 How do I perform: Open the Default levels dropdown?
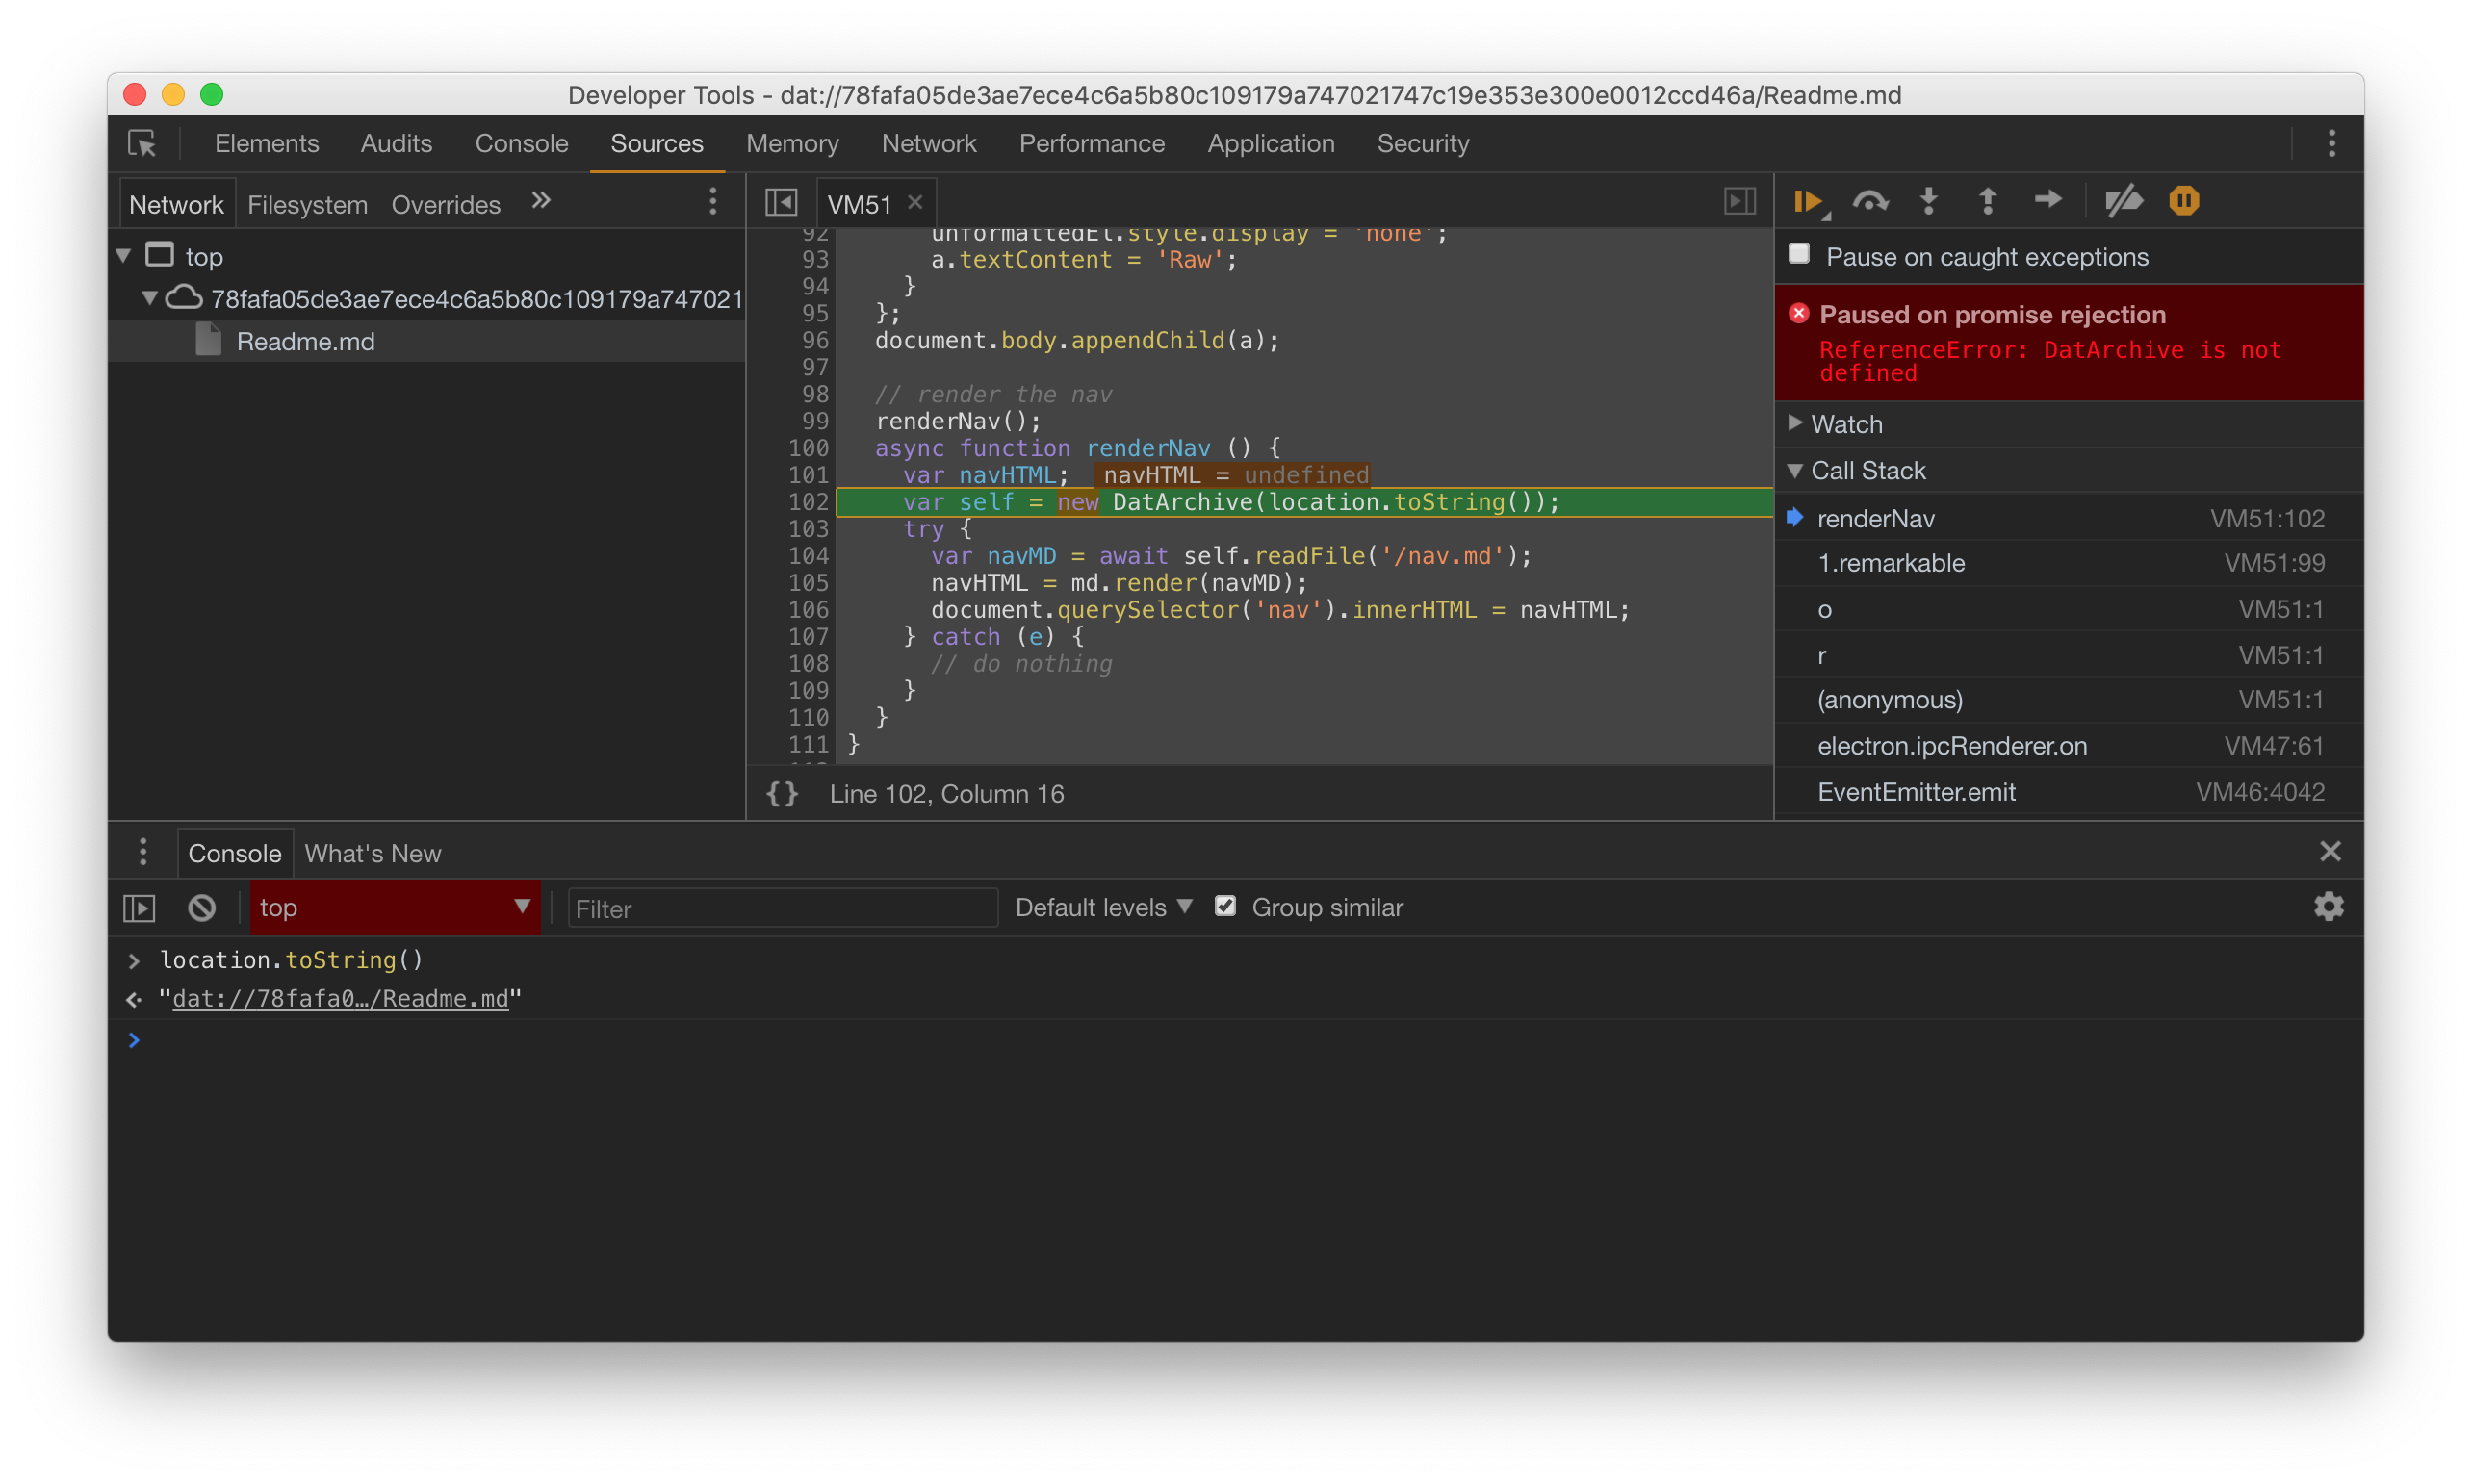pyautogui.click(x=1101, y=907)
